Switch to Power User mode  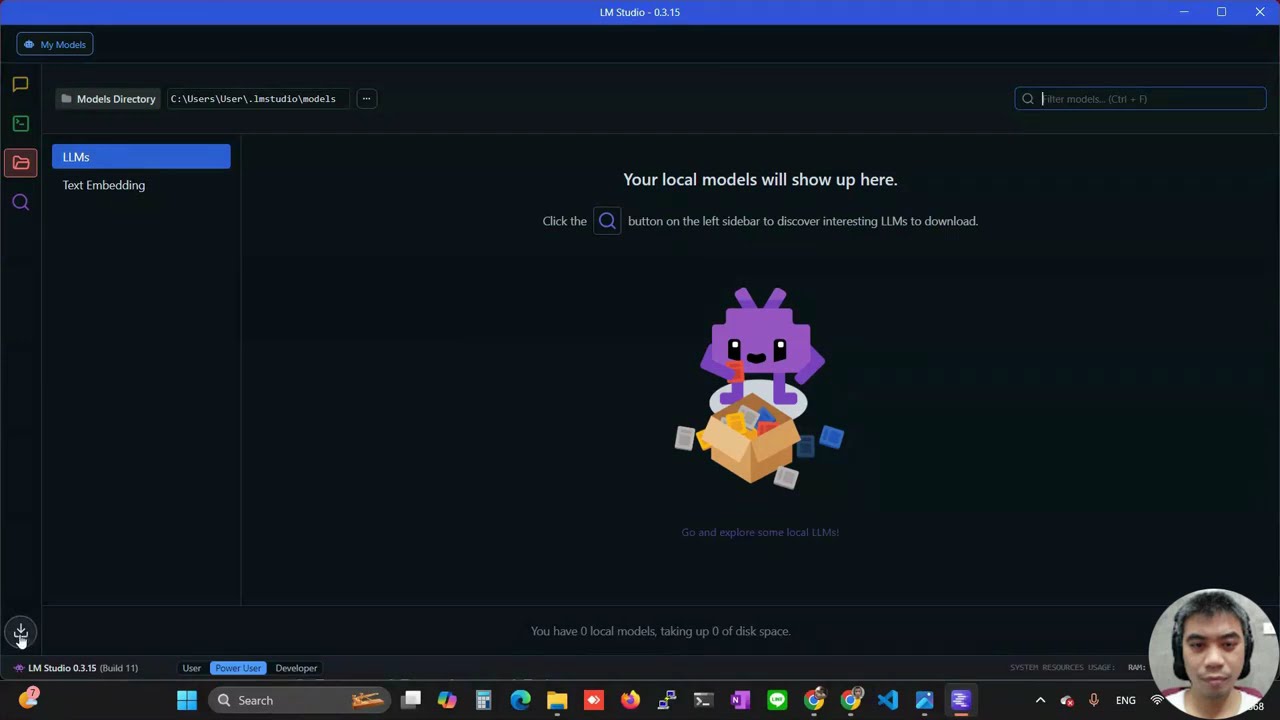(x=238, y=668)
